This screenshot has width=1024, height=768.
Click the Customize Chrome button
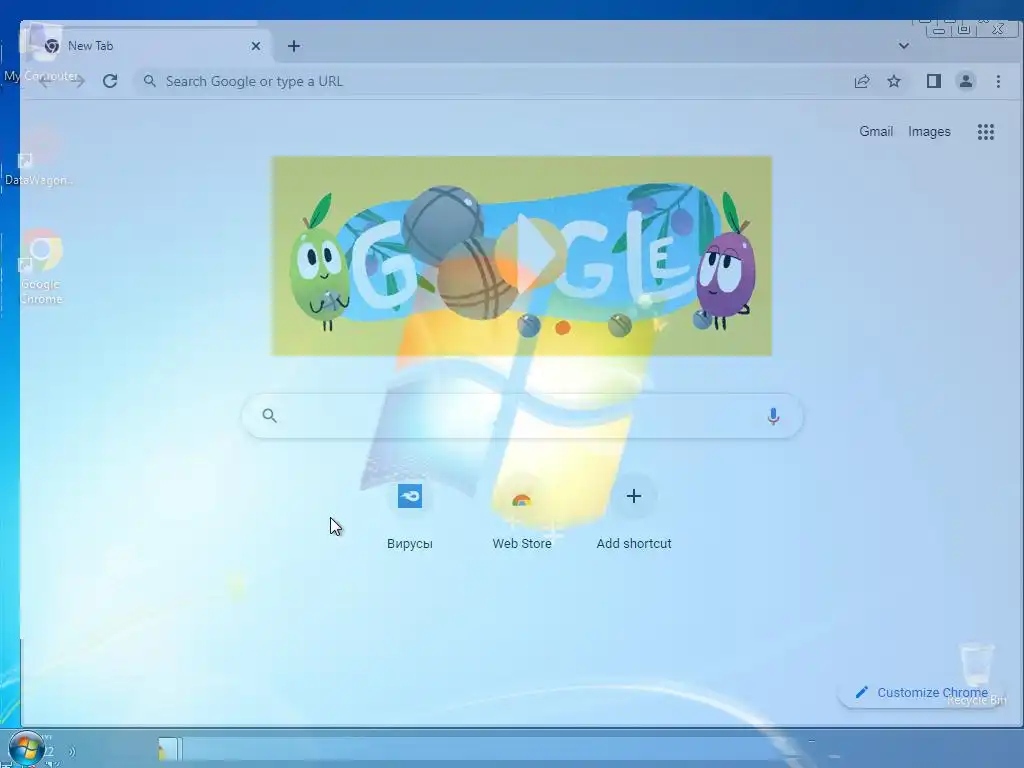click(x=921, y=692)
